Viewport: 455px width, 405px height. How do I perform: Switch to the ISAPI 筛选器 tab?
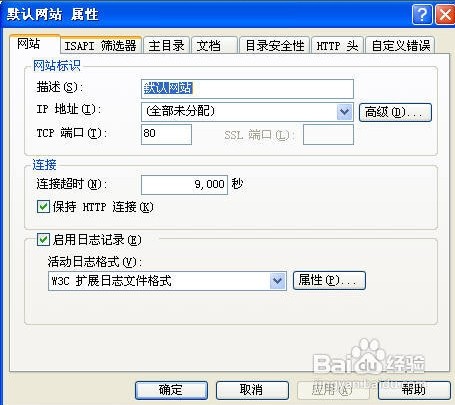101,46
